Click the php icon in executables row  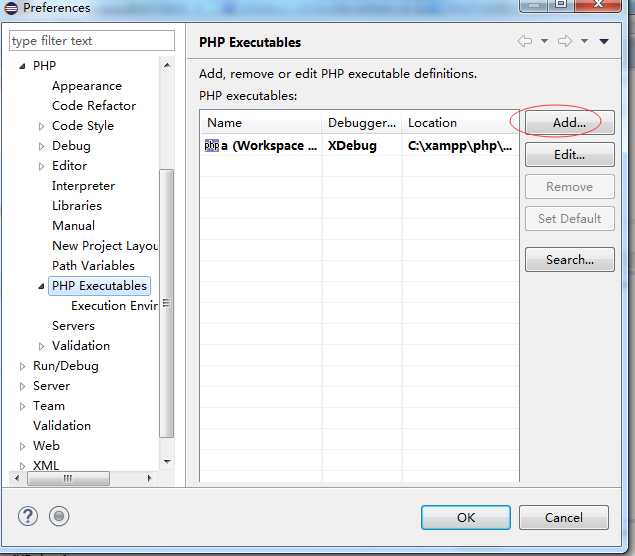[212, 145]
